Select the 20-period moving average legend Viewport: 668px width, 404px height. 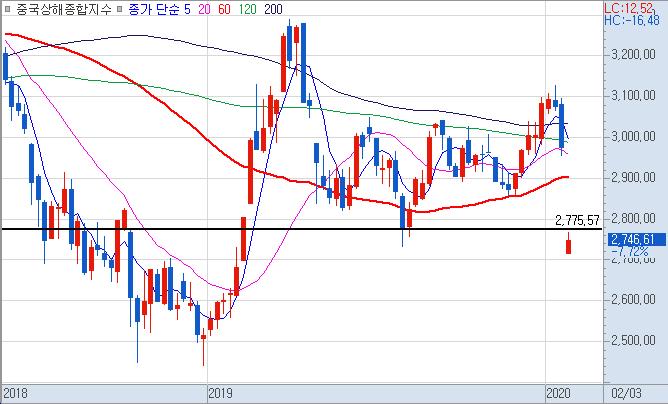click(204, 9)
